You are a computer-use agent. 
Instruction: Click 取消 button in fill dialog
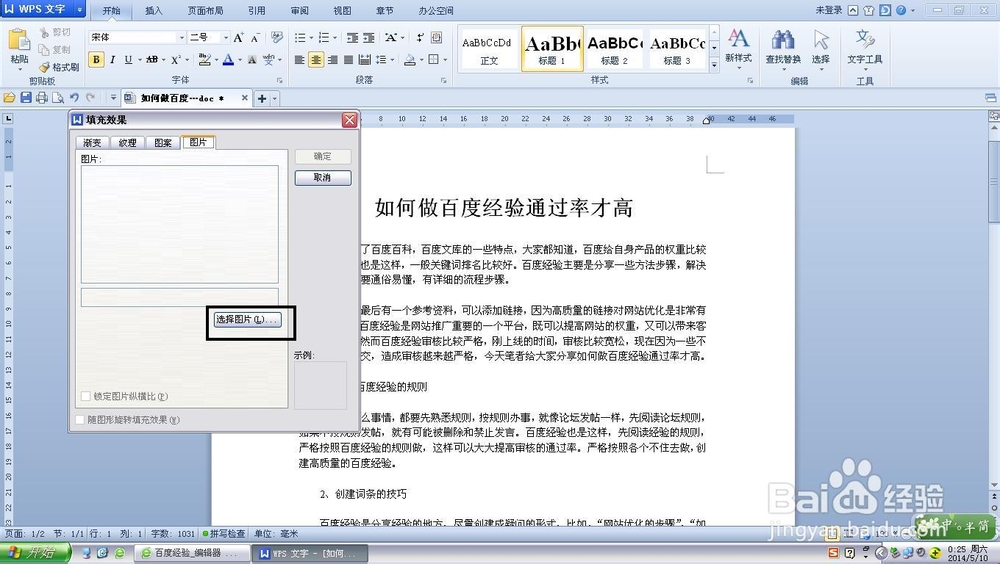(x=323, y=177)
